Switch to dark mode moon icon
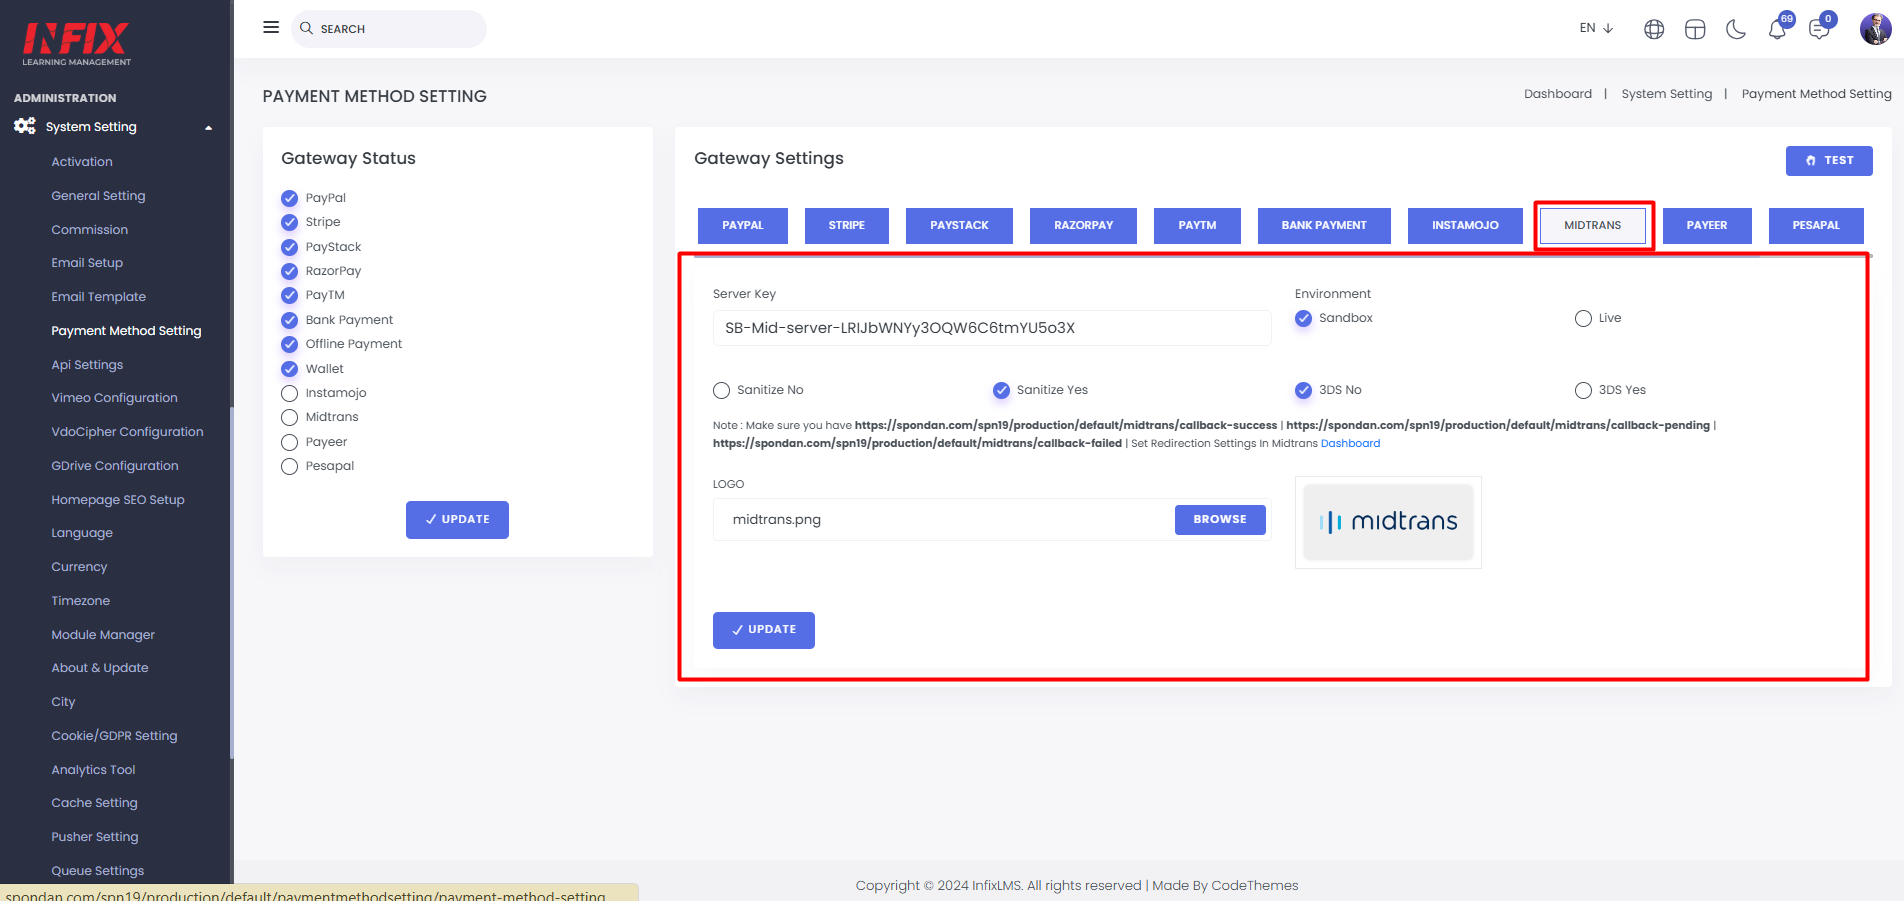The image size is (1904, 901). pos(1736,29)
